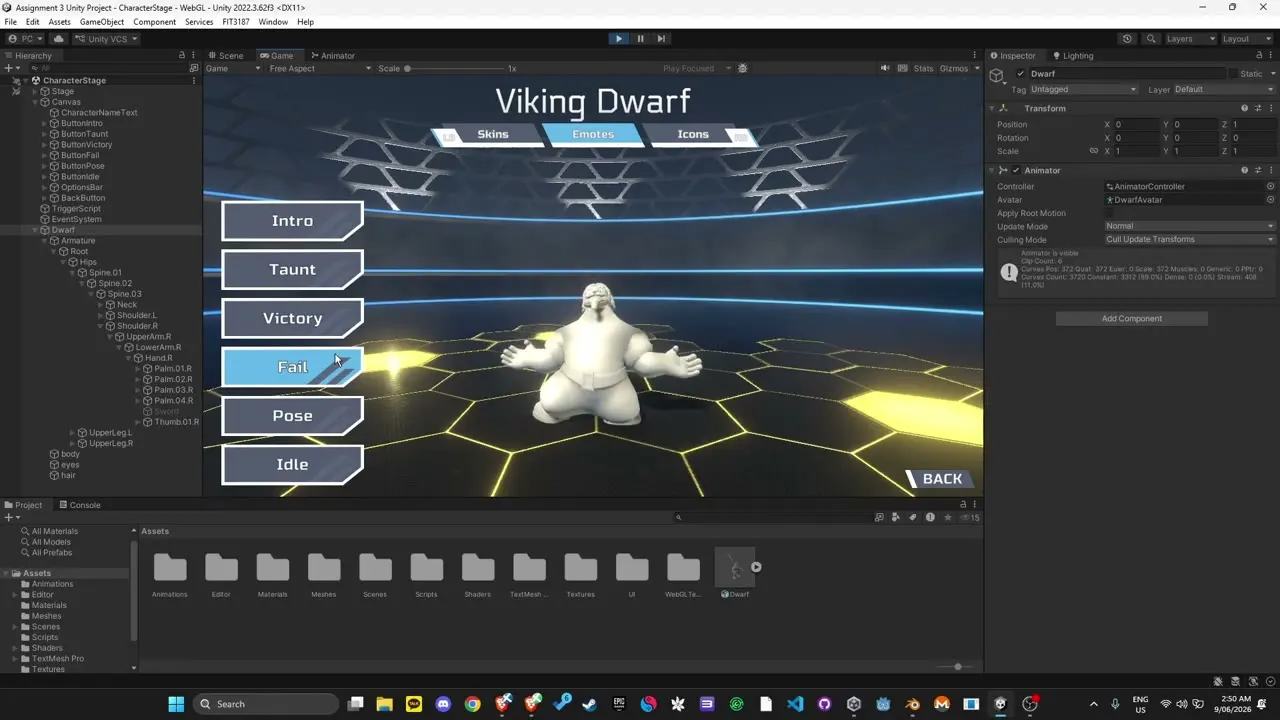Open the Window menu
The width and height of the screenshot is (1280, 720).
coord(273,22)
